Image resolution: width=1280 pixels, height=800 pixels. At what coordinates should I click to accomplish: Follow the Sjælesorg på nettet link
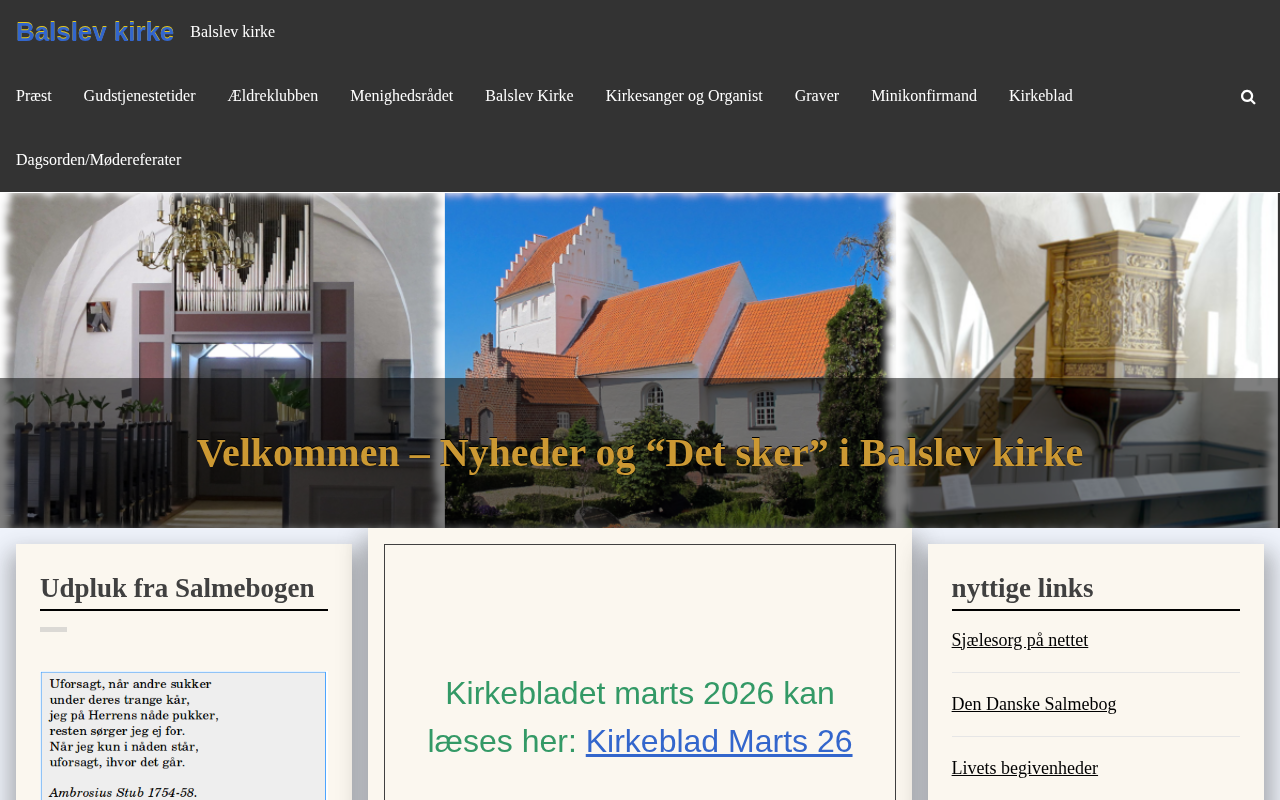coord(1020,640)
